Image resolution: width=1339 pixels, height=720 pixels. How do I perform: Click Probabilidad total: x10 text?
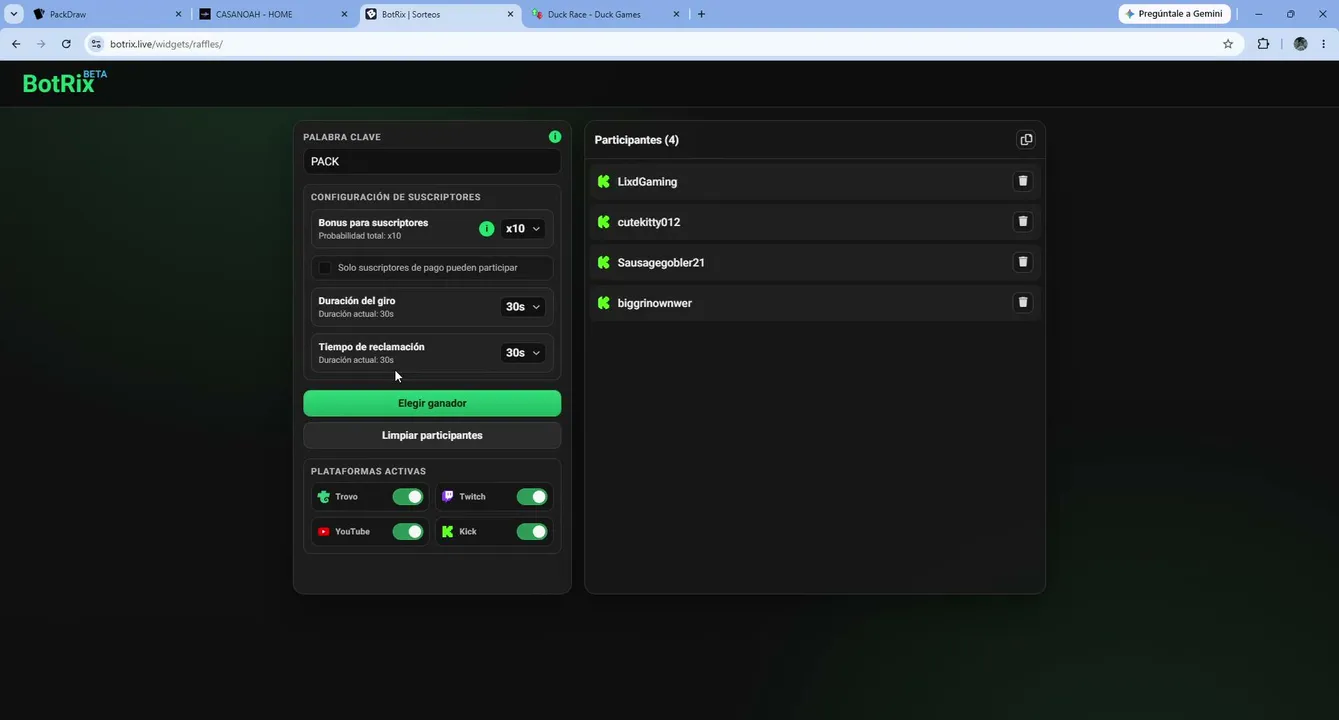(360, 236)
